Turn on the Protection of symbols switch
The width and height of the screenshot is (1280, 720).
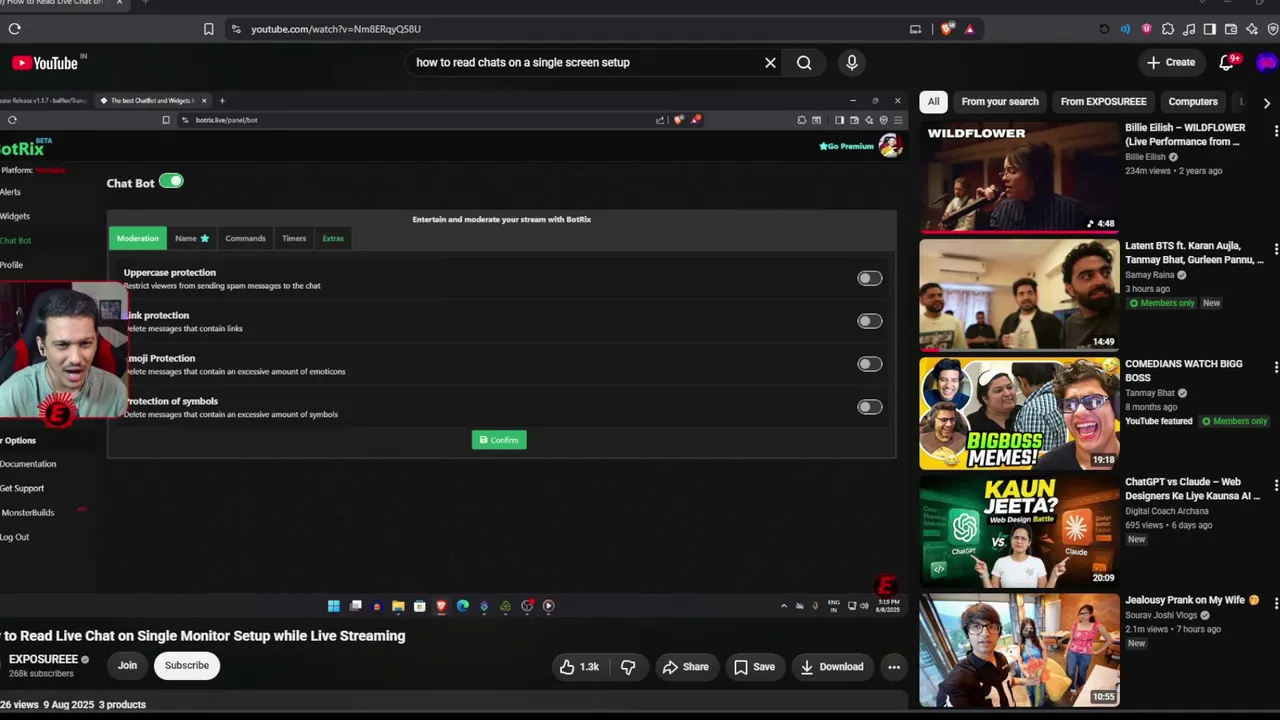869,407
